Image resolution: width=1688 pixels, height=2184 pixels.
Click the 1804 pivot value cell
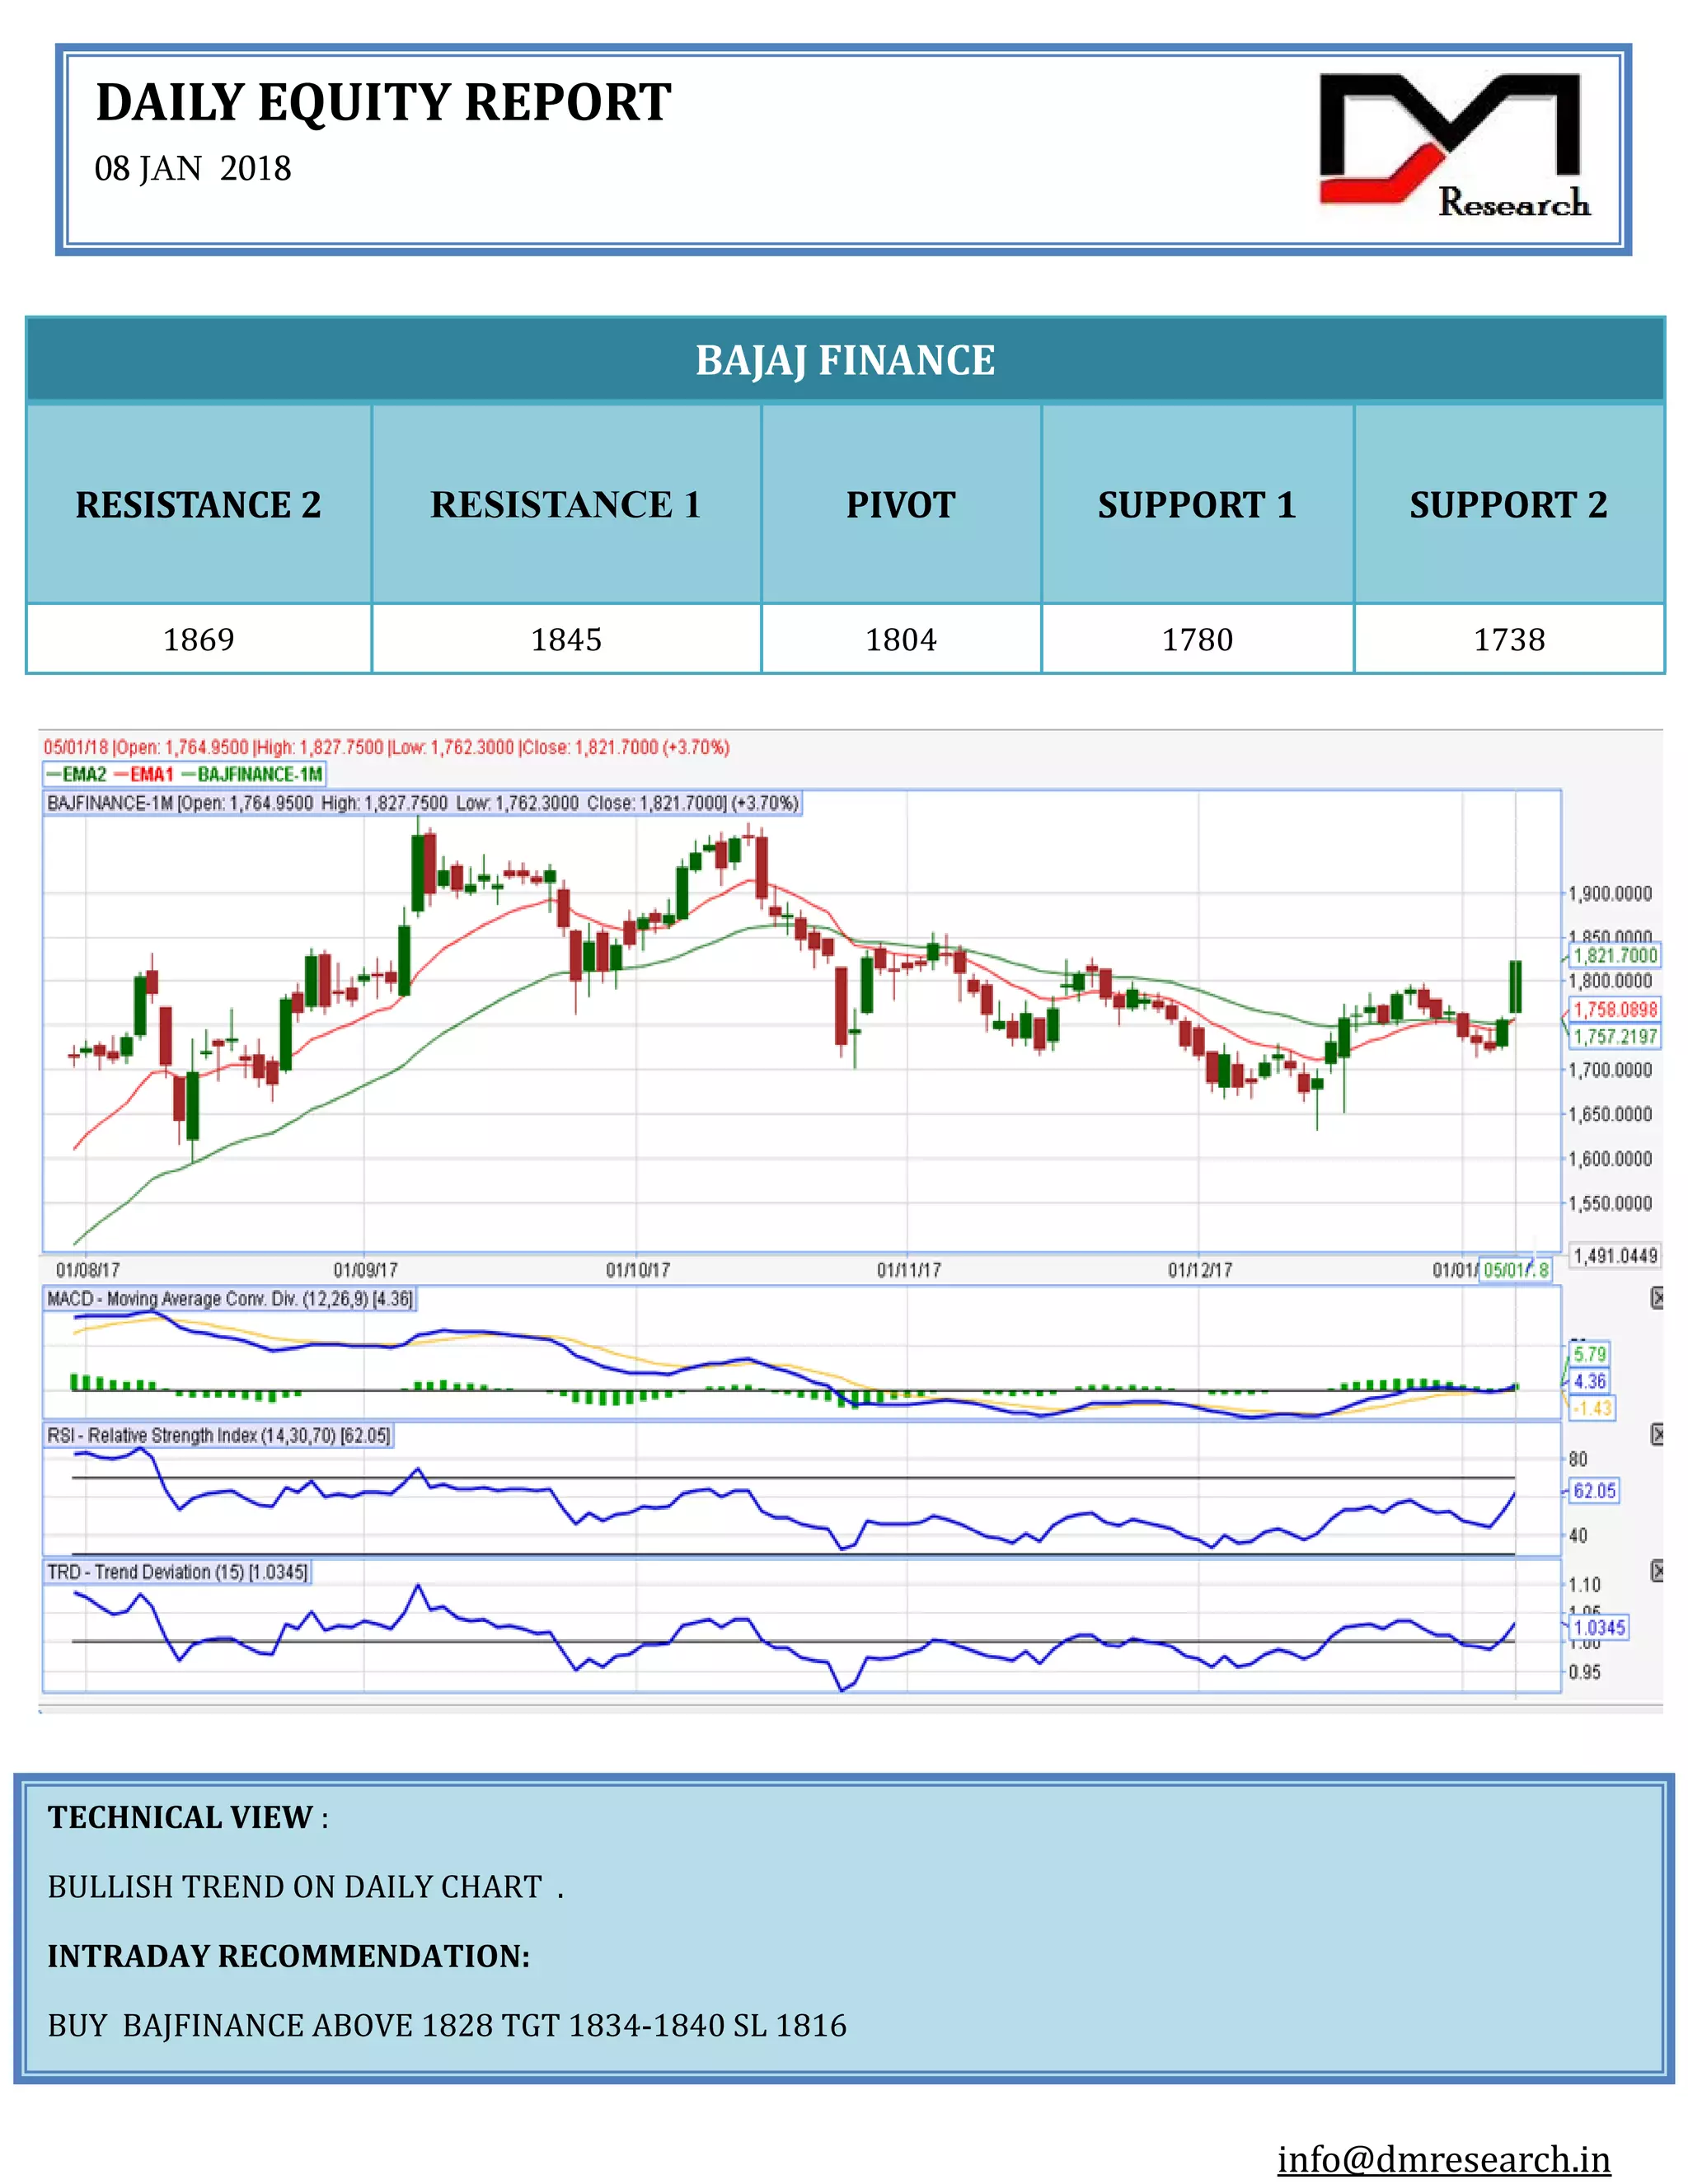pyautogui.click(x=901, y=639)
